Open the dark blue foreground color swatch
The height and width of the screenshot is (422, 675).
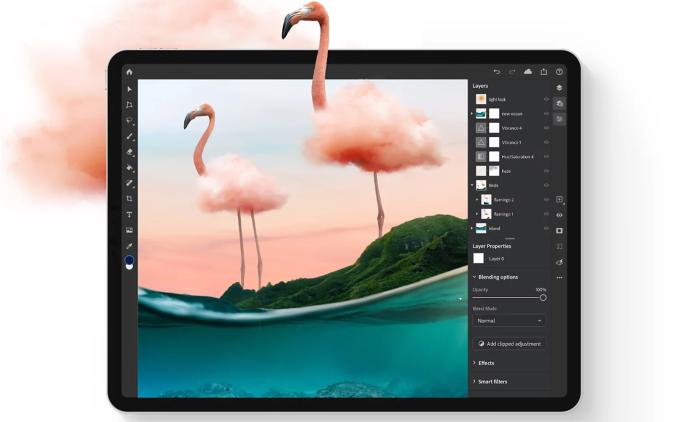(x=129, y=260)
